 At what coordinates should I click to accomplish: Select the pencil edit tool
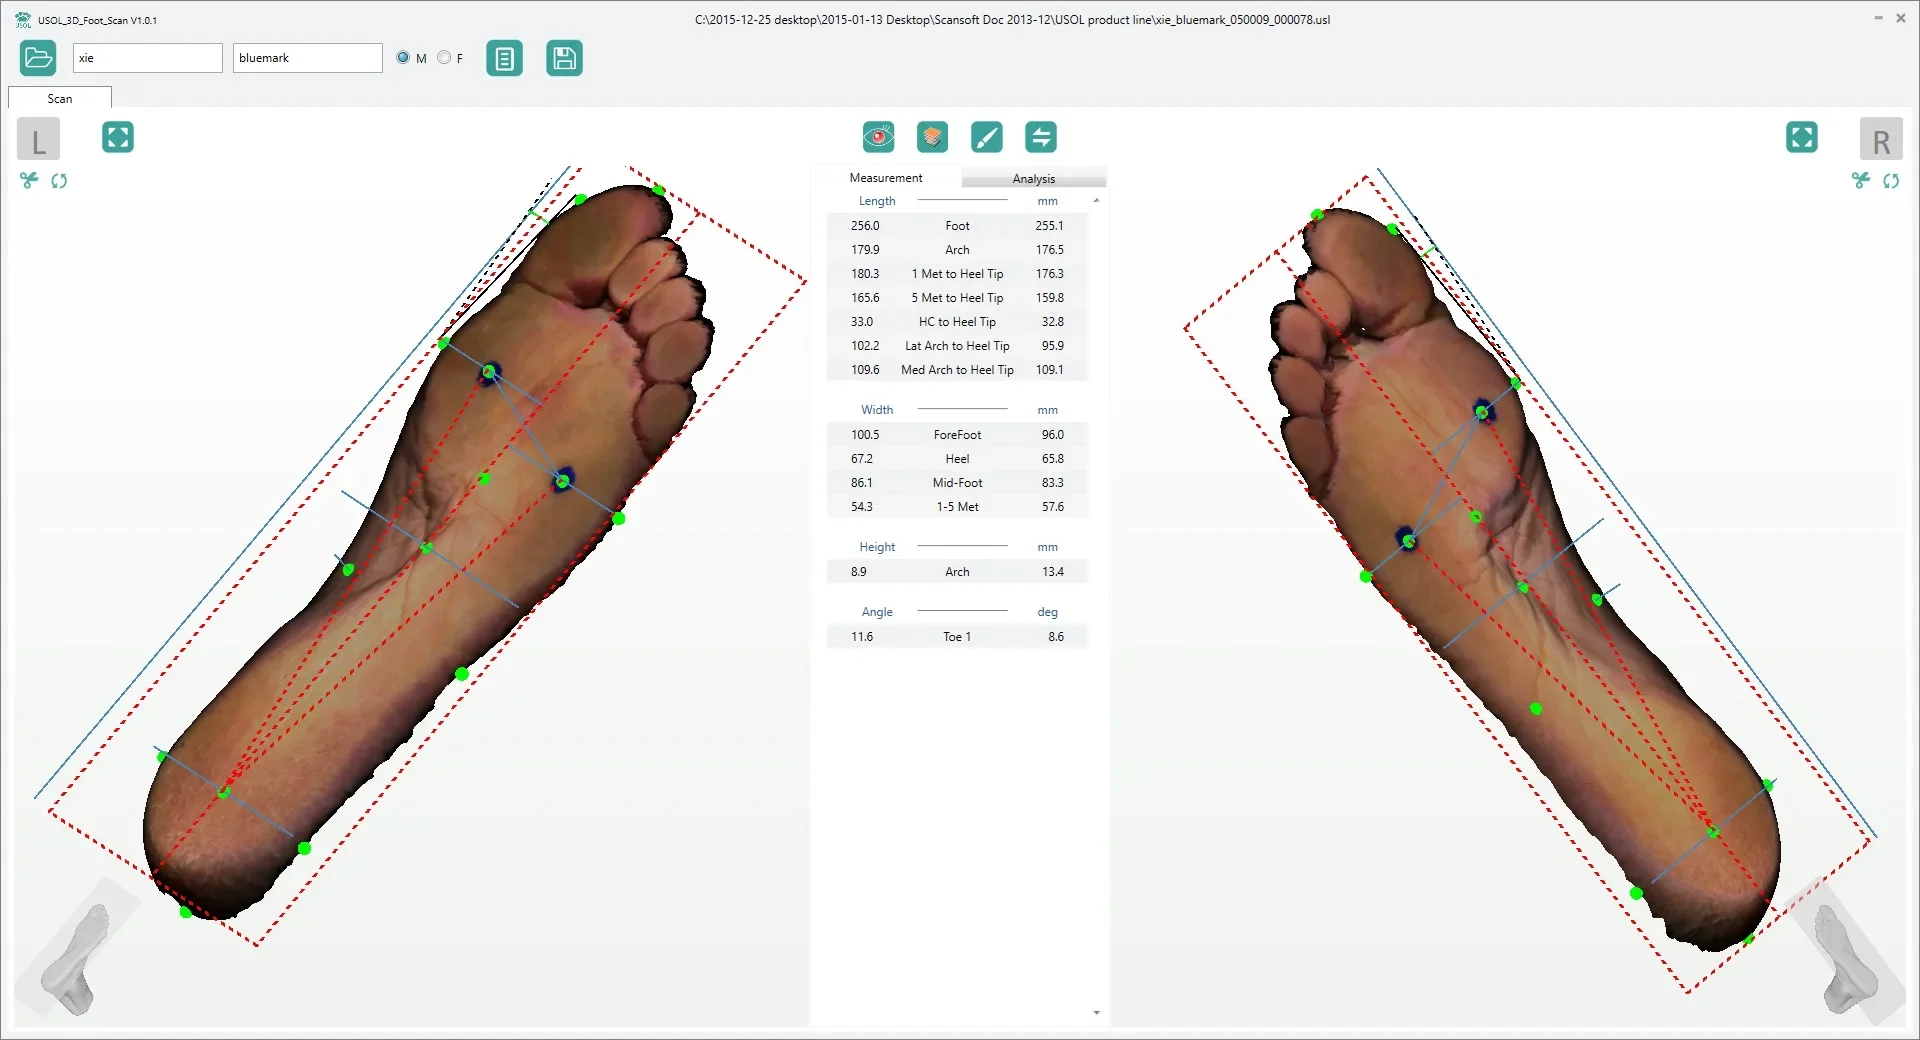click(x=987, y=137)
